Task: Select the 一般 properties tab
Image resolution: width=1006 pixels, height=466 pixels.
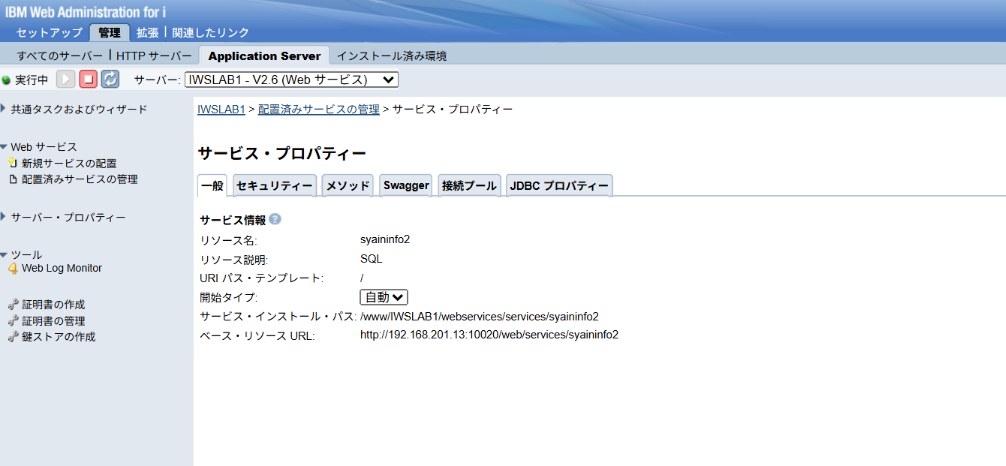Action: [212, 186]
